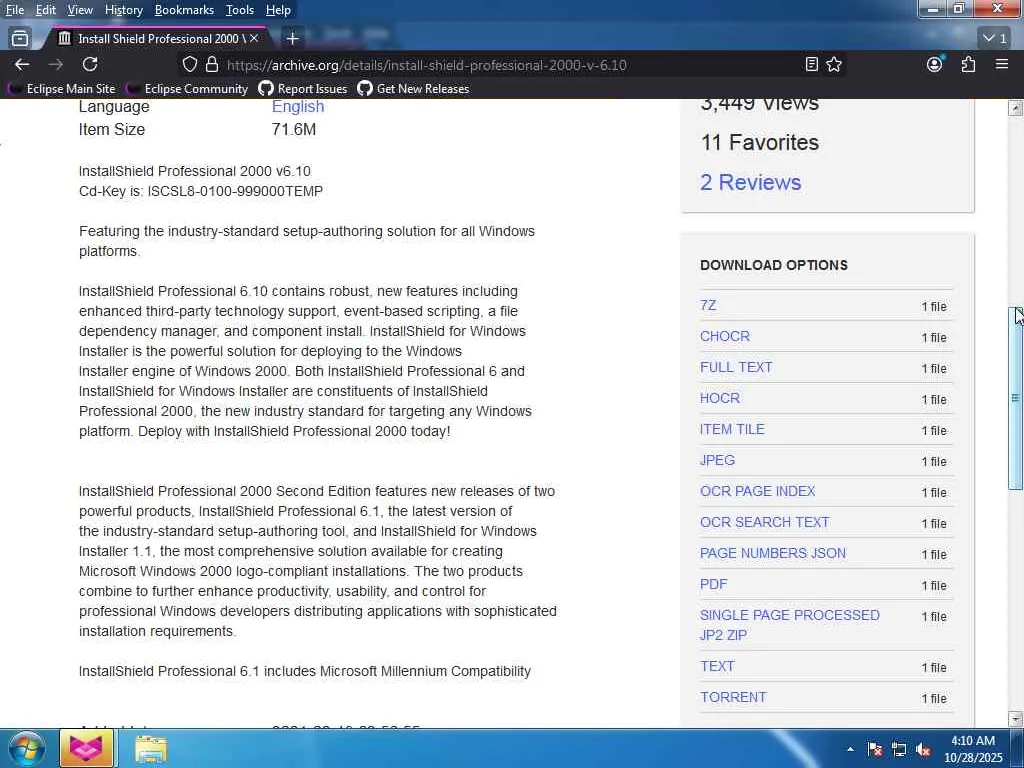
Task: Open the pink fox taskbar app
Action: (86, 748)
